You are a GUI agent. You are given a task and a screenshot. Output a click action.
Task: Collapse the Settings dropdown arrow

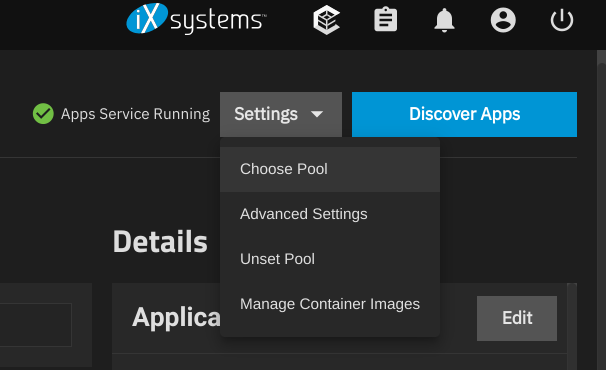point(317,114)
